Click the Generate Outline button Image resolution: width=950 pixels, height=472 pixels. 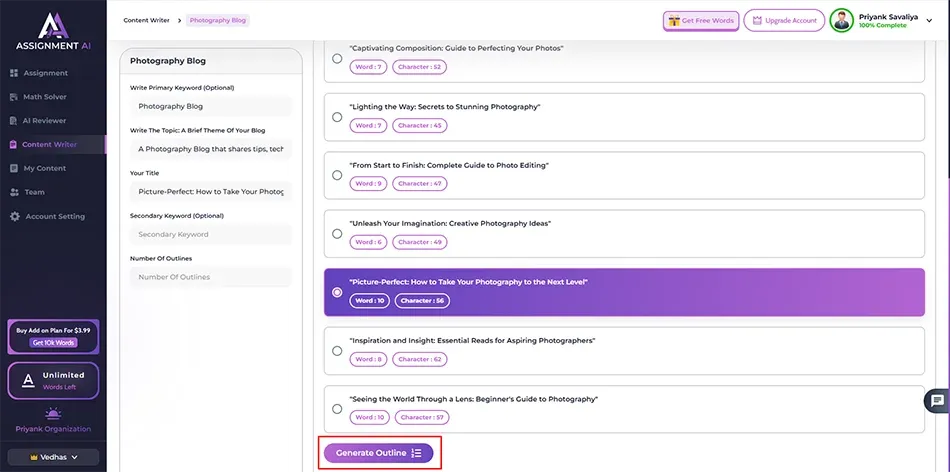coord(378,453)
